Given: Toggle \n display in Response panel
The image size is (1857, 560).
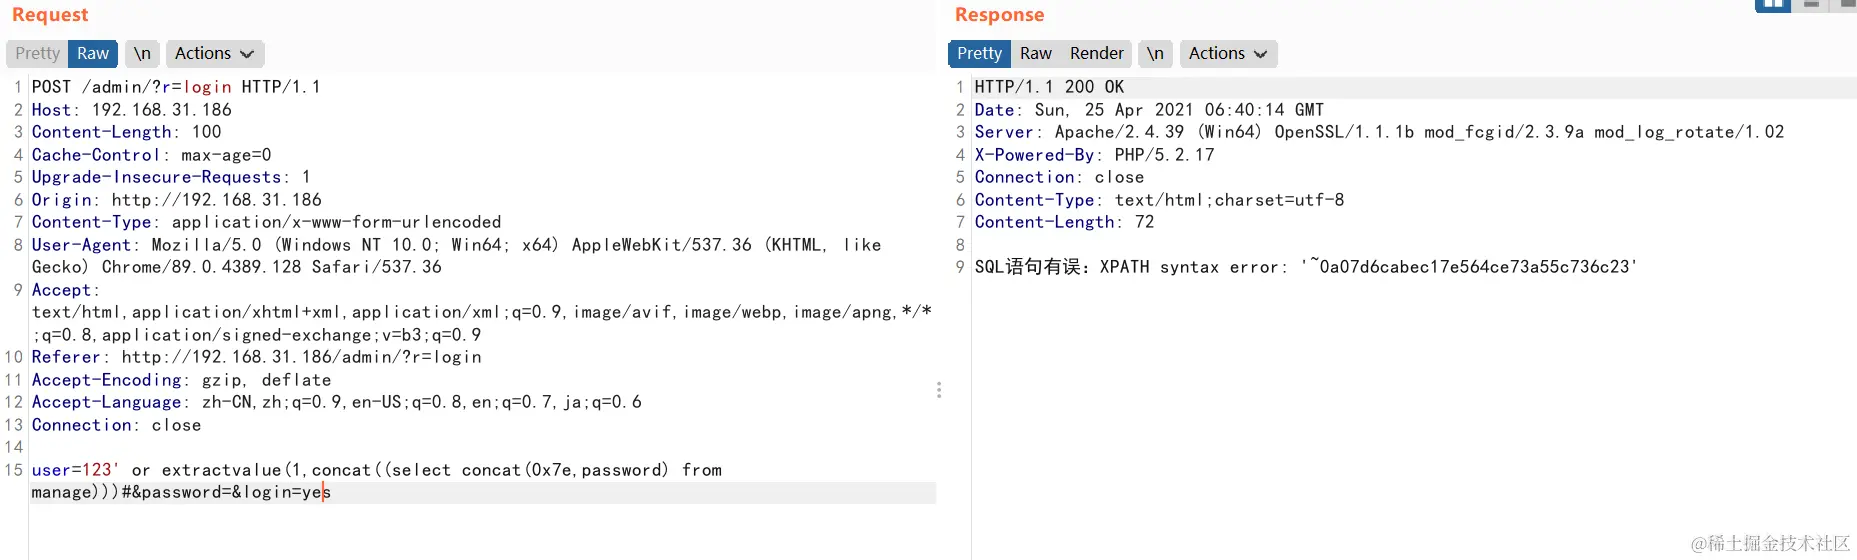Looking at the screenshot, I should pos(1155,53).
